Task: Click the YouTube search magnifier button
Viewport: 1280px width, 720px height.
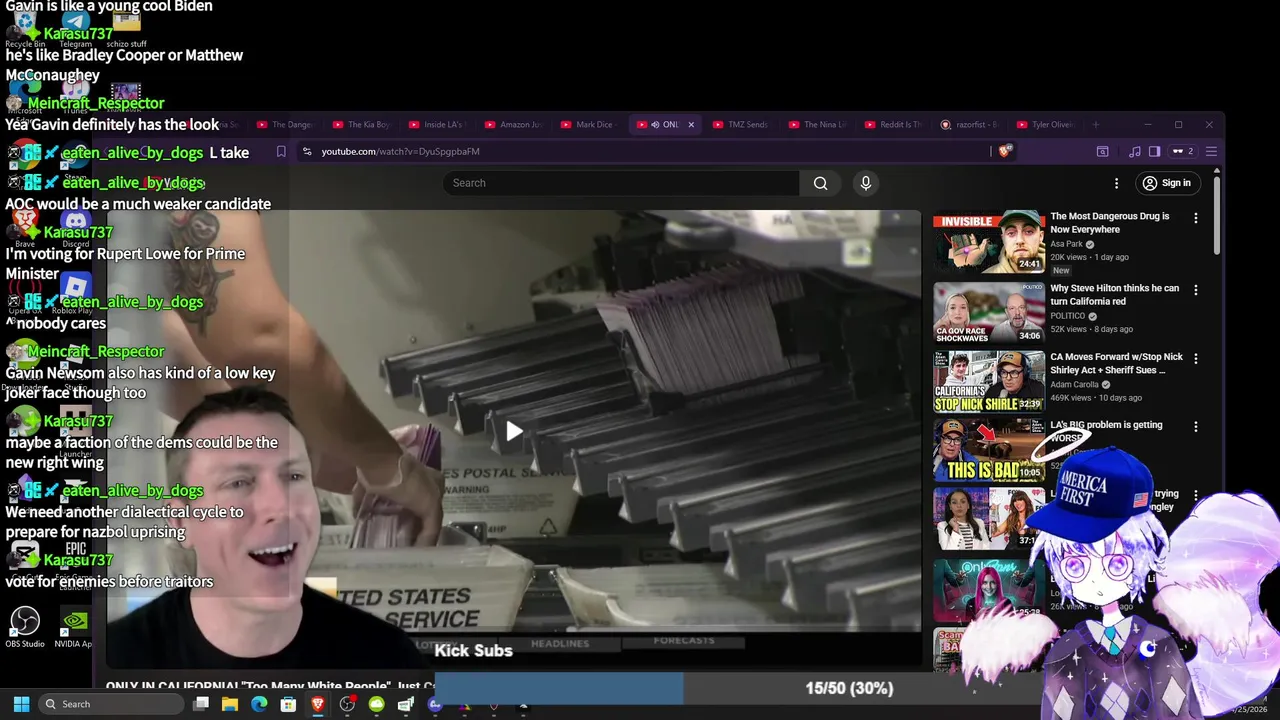Action: click(820, 183)
